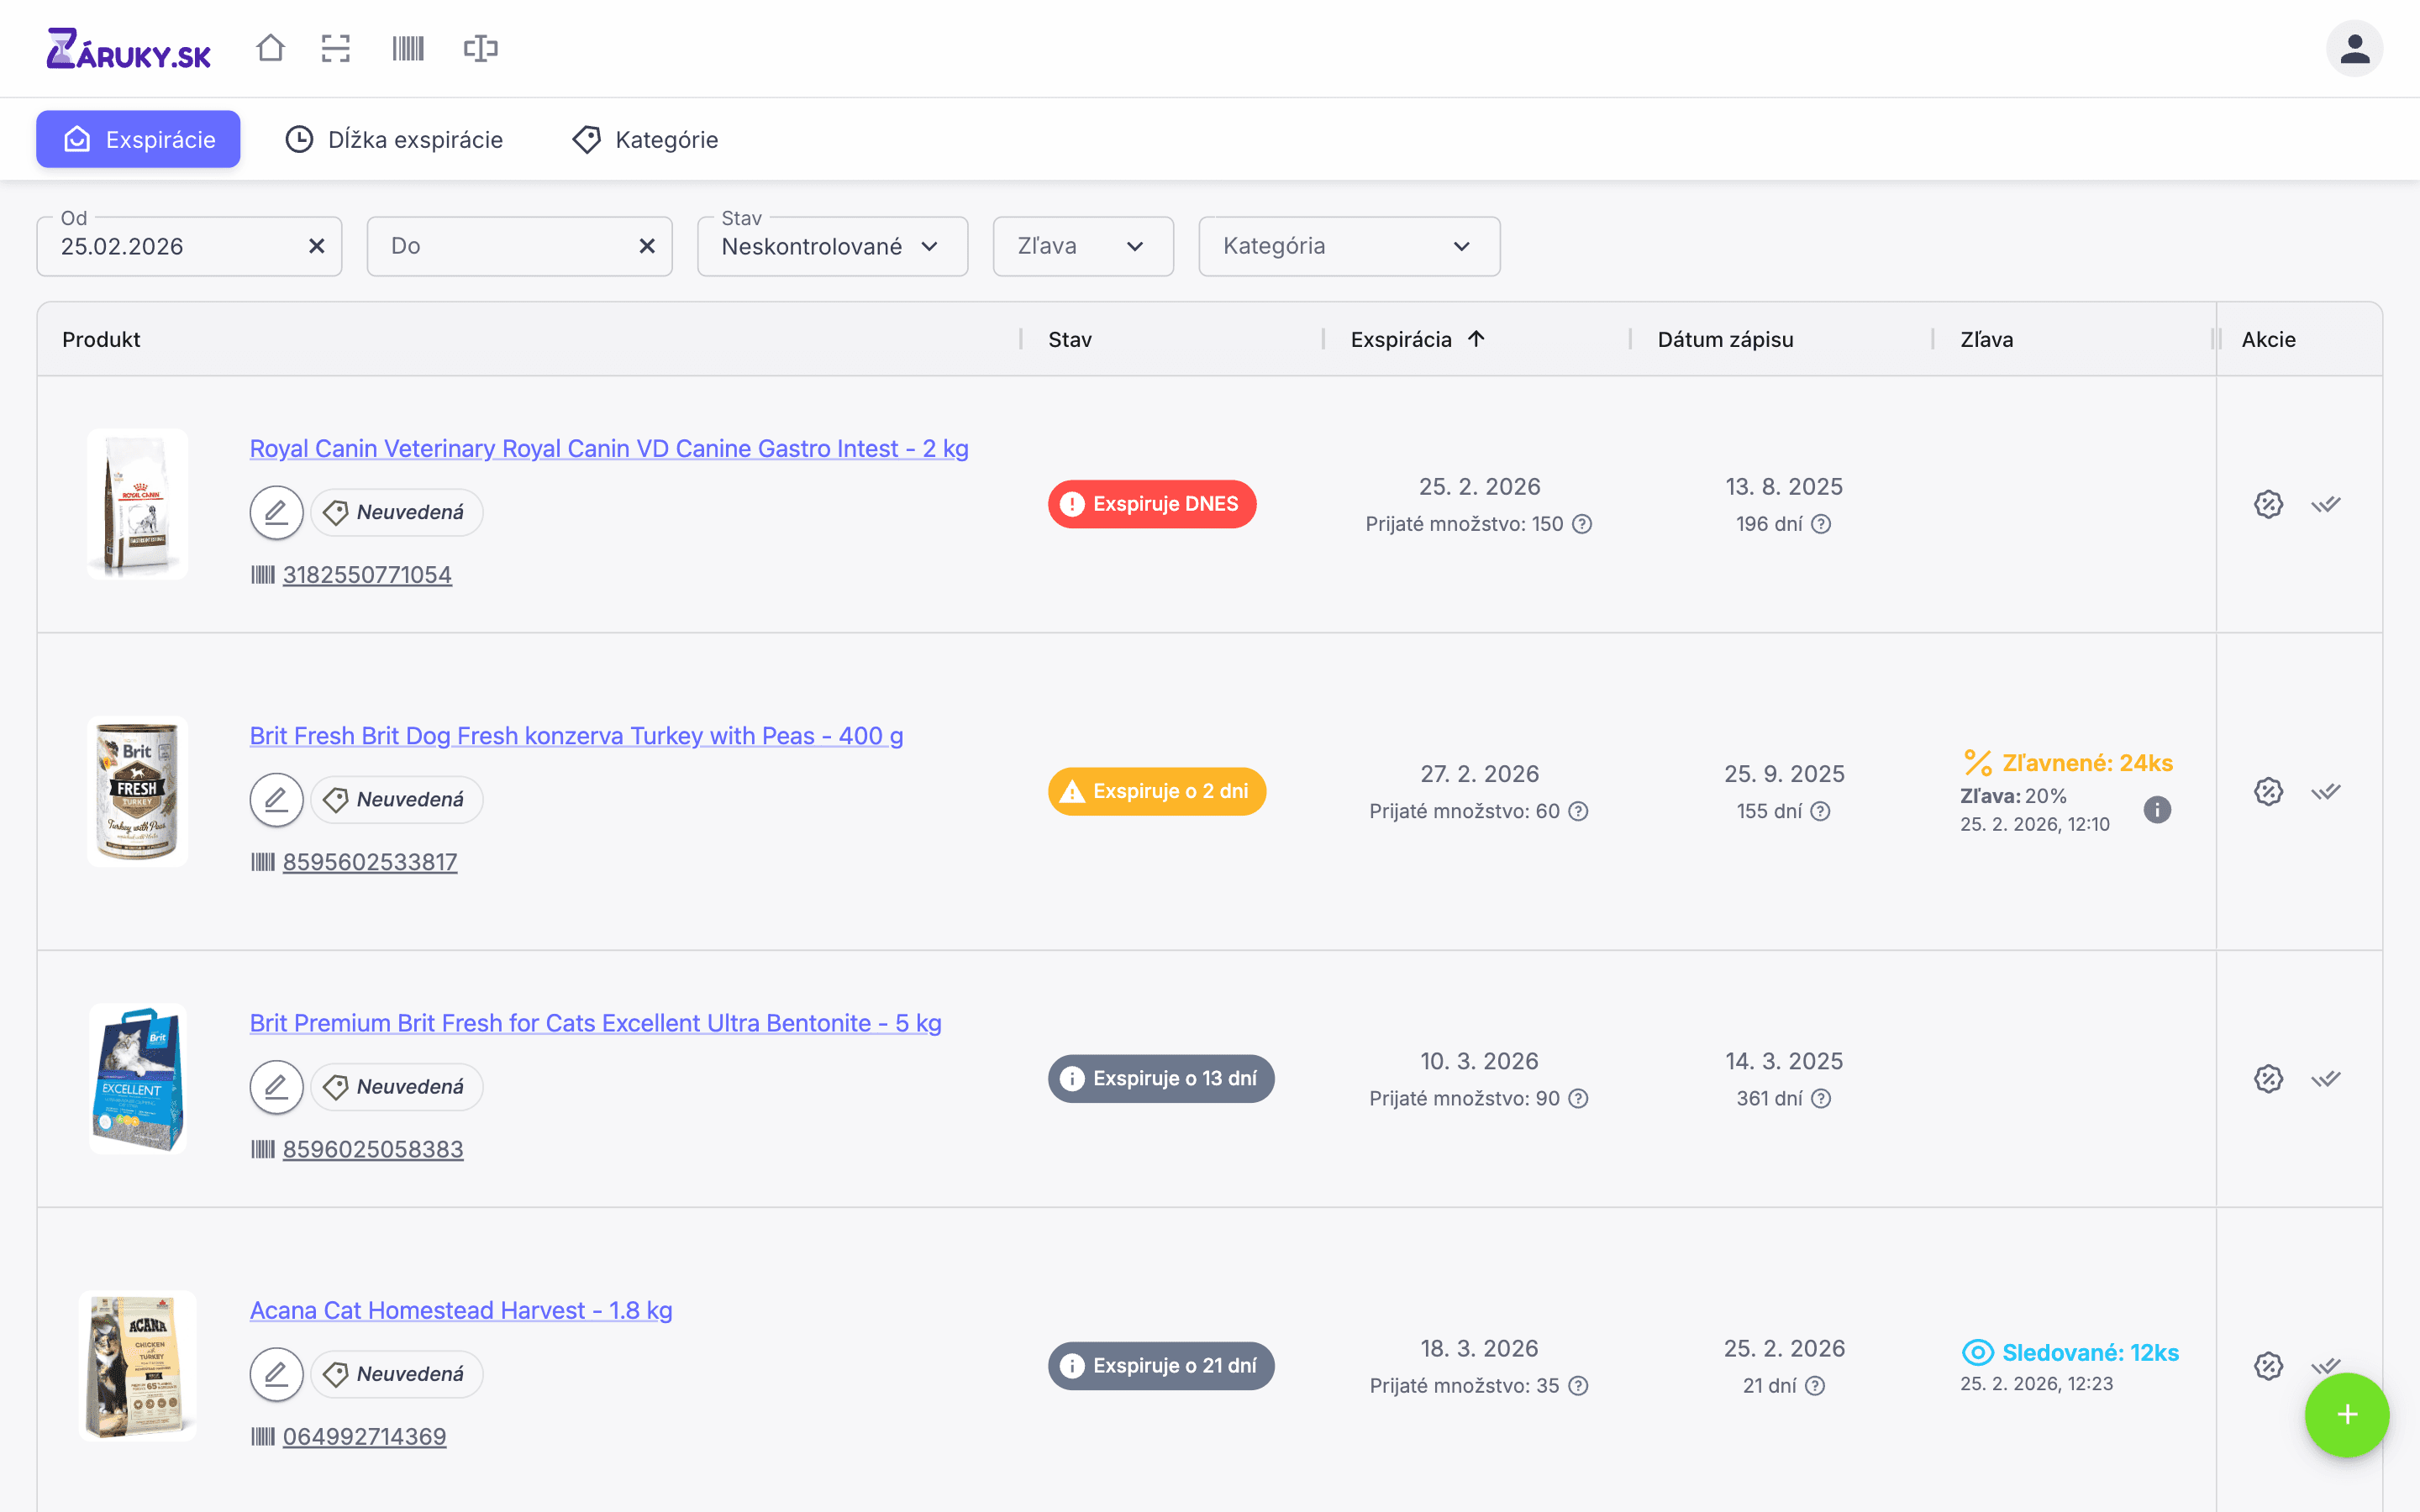
Task: Switch to the Kategórie tab
Action: pyautogui.click(x=645, y=139)
